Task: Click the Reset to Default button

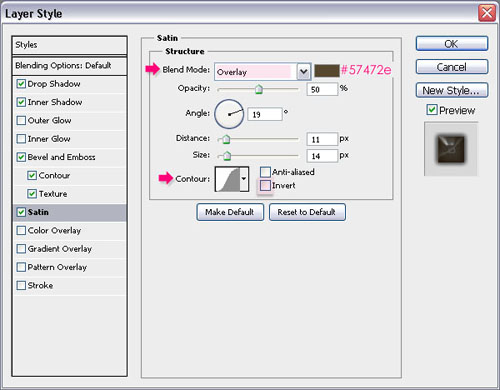Action: point(307,212)
